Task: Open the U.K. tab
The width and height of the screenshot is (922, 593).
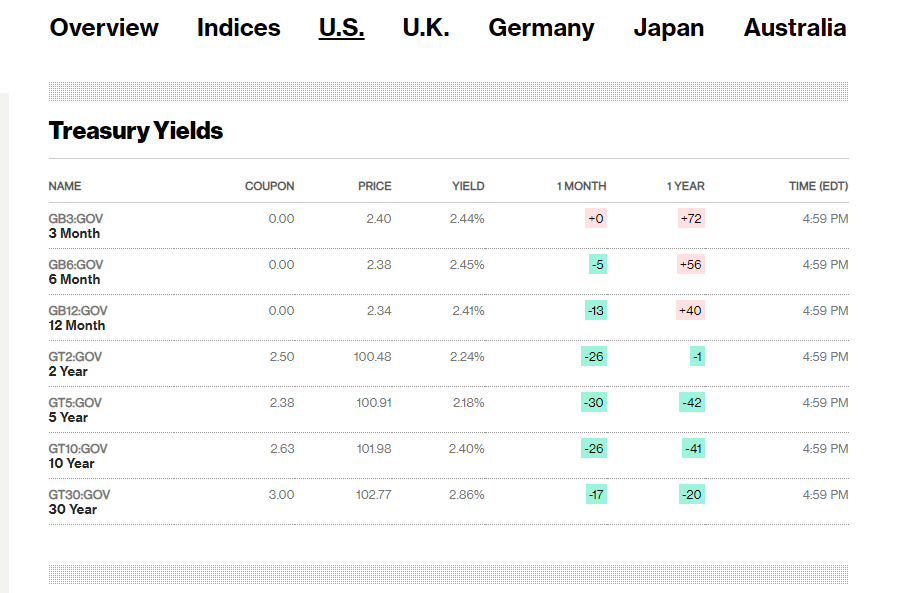Action: pos(426,28)
